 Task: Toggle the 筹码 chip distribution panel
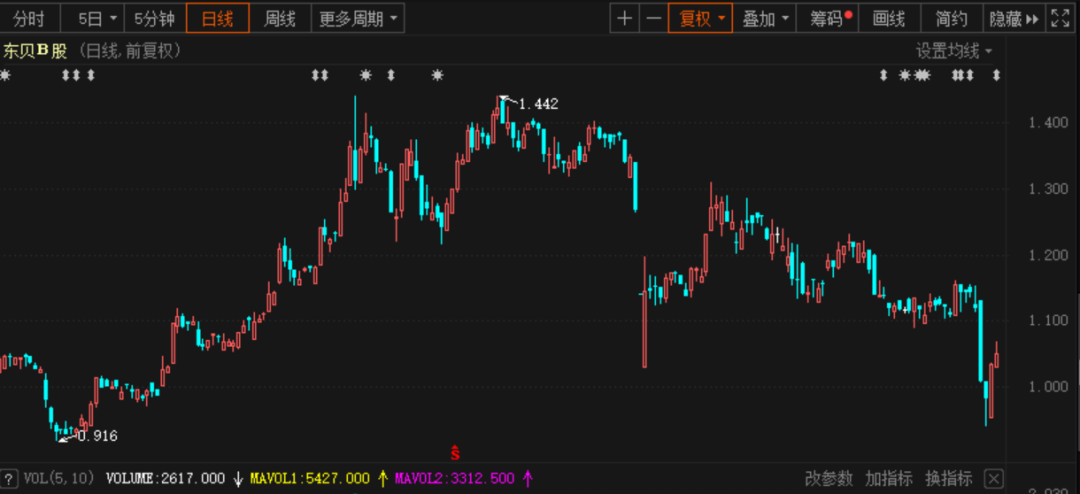click(830, 18)
